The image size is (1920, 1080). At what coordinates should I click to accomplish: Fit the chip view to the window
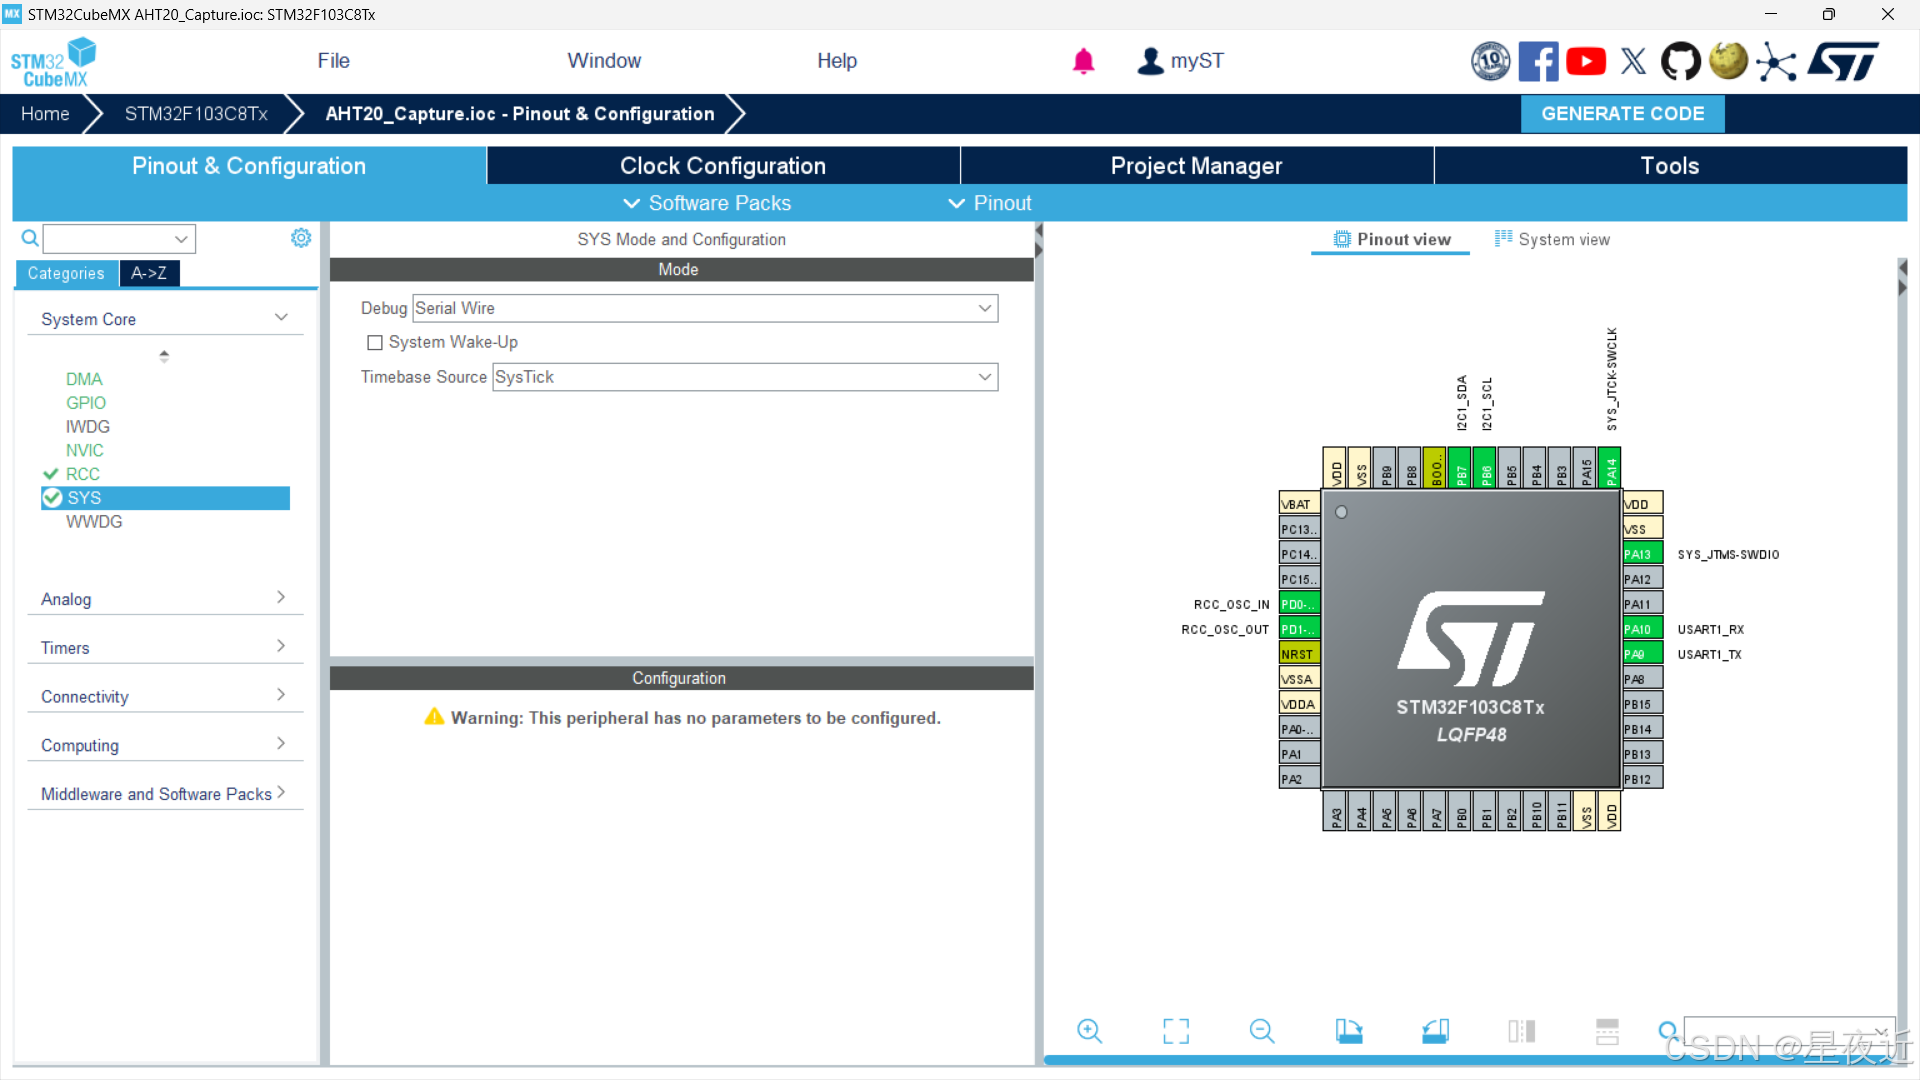1176,1031
